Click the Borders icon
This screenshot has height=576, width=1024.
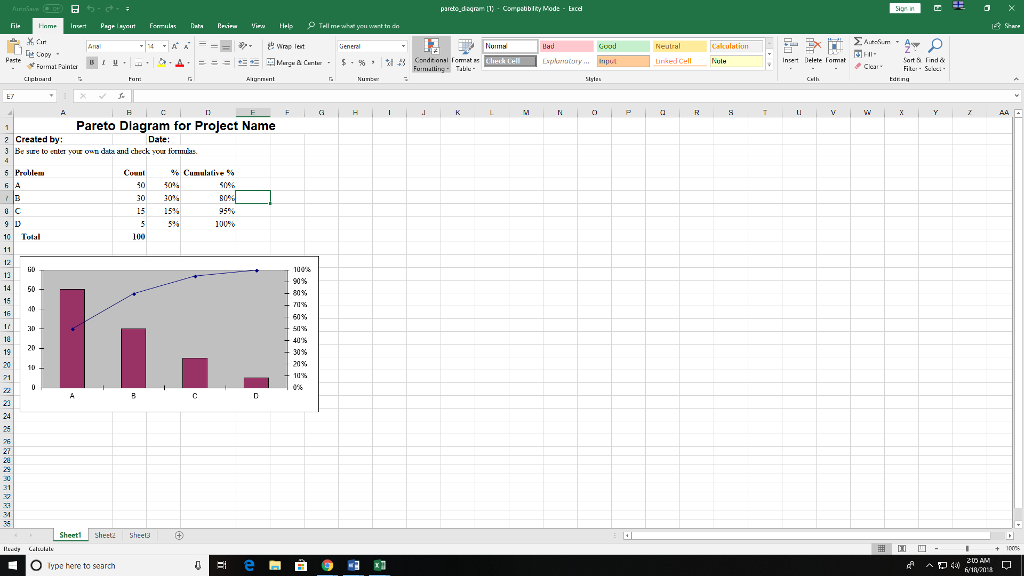click(138, 63)
